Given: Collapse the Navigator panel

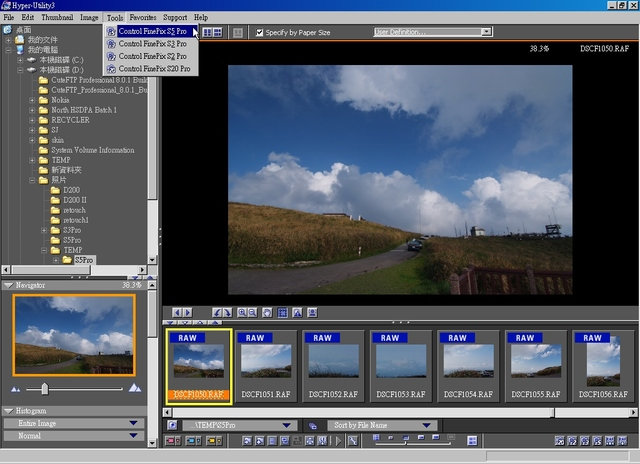Looking at the screenshot, I should click(8, 285).
